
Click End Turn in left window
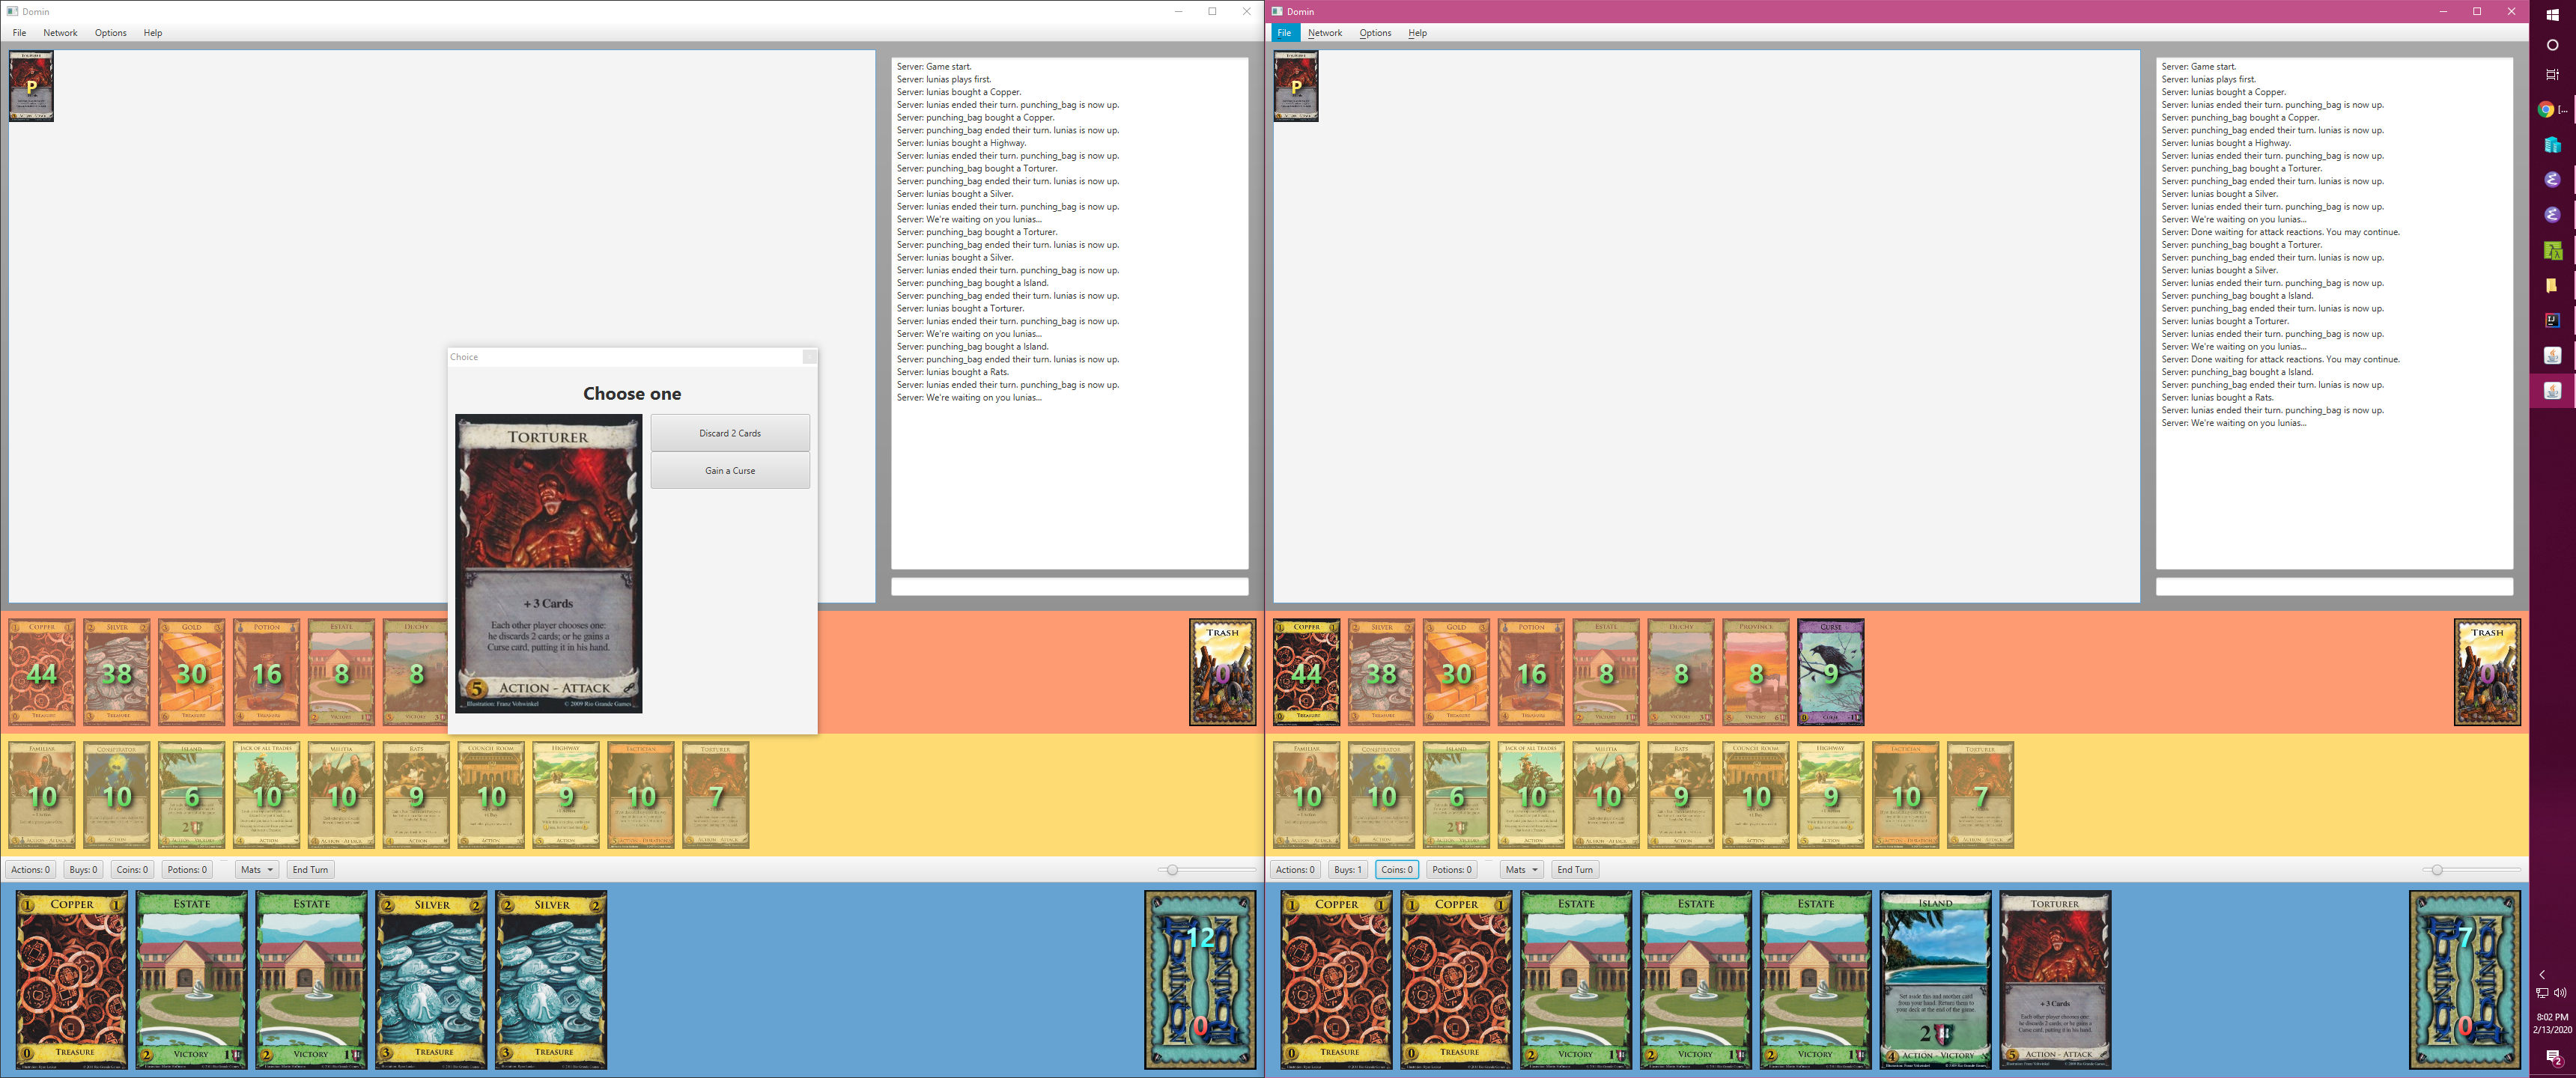[310, 869]
